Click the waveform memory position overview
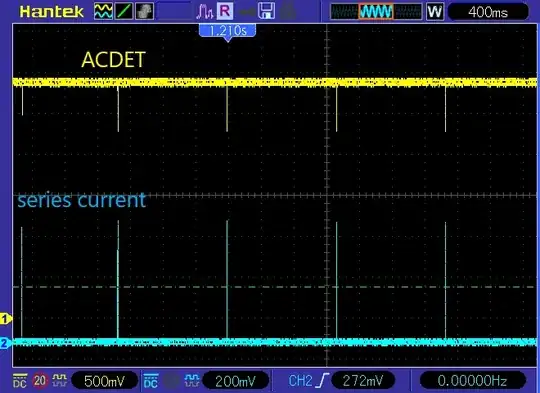The width and height of the screenshot is (540, 393). coord(376,12)
